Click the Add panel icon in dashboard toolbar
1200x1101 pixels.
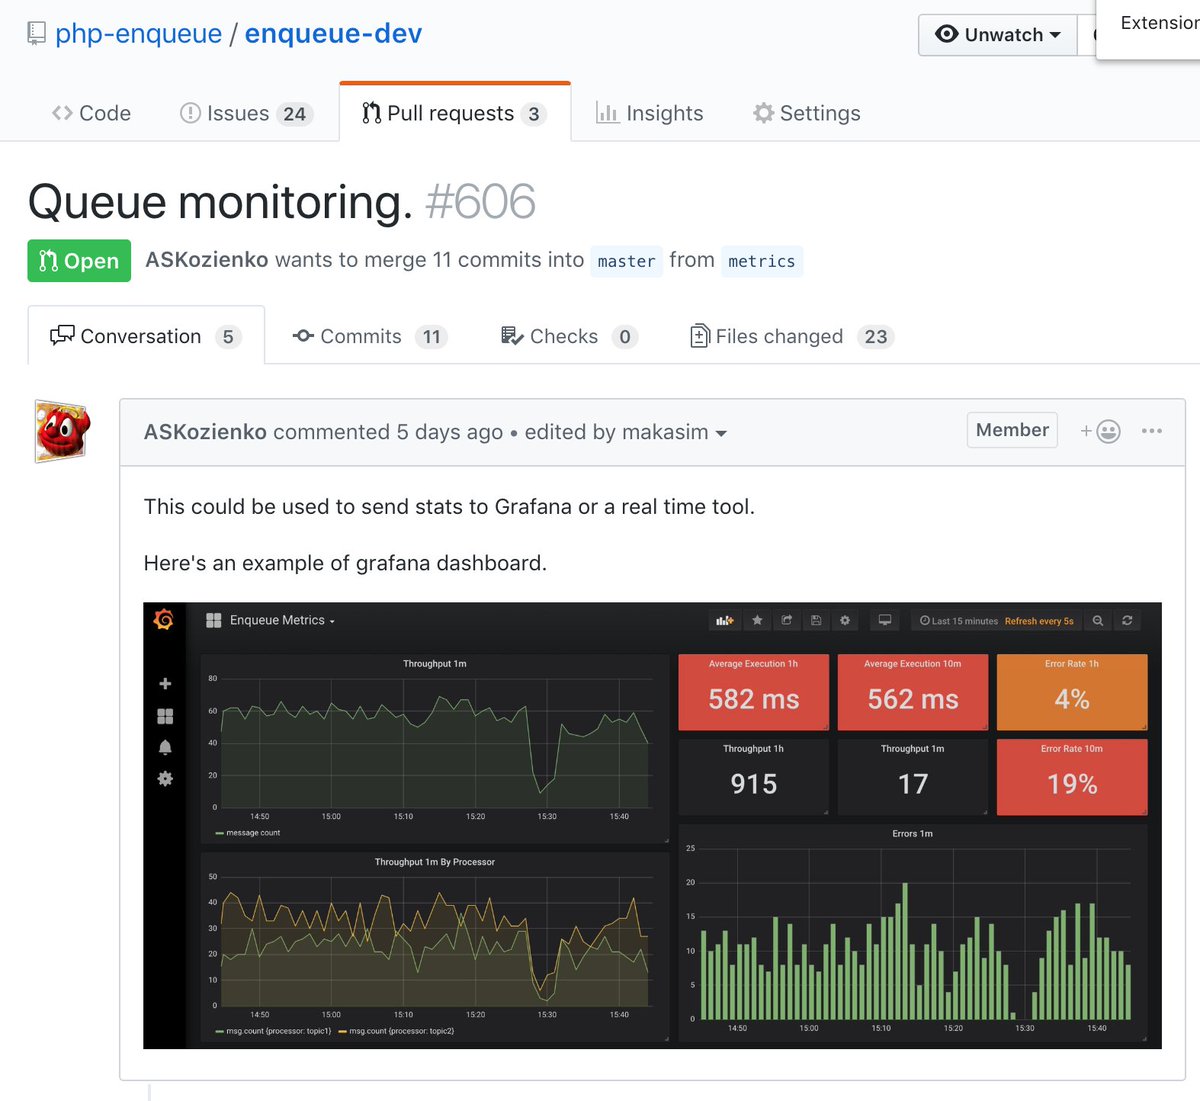[x=724, y=620]
